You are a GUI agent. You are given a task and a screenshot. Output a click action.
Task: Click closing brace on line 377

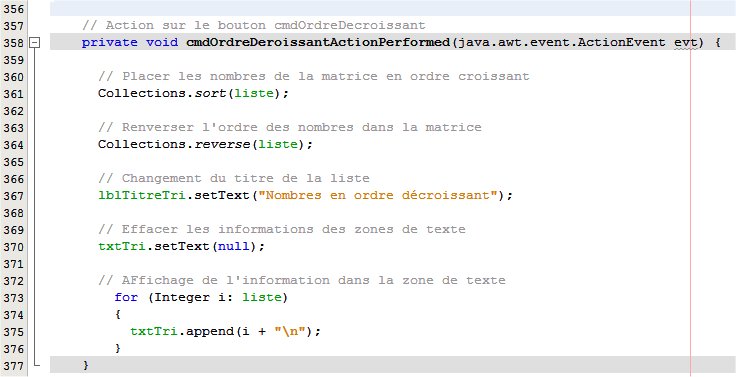pos(85,365)
